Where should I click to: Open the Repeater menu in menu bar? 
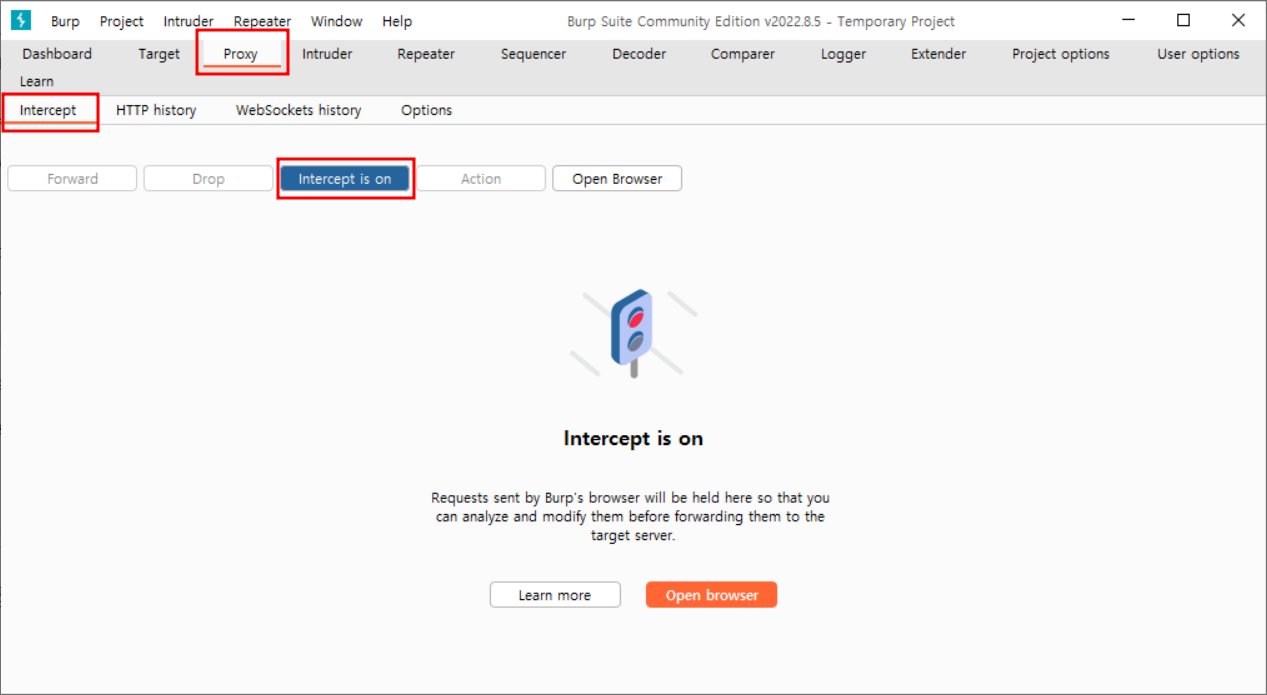pos(262,21)
